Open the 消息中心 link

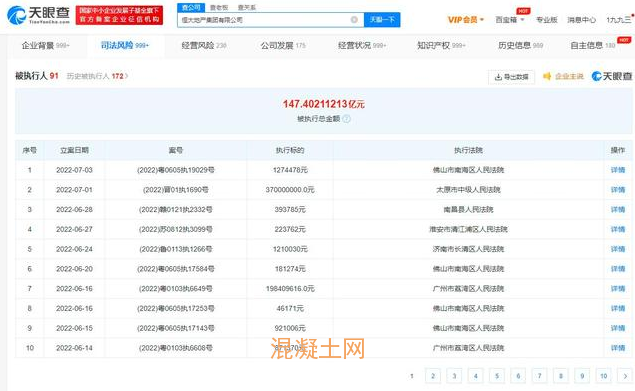[581, 19]
